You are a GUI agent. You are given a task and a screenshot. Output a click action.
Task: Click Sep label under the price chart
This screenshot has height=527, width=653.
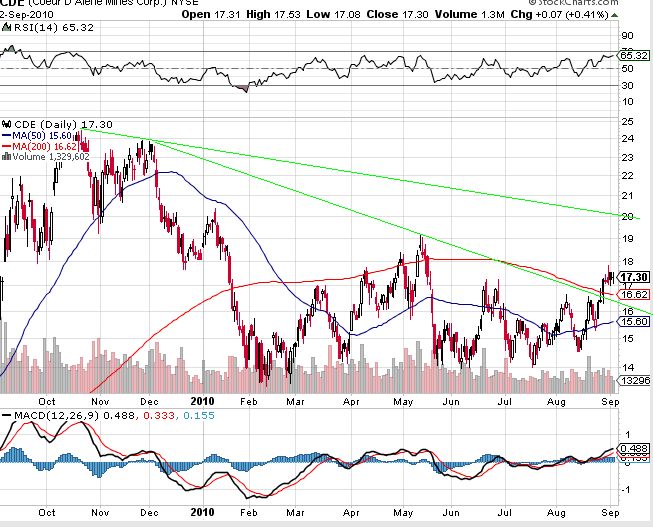coord(611,402)
